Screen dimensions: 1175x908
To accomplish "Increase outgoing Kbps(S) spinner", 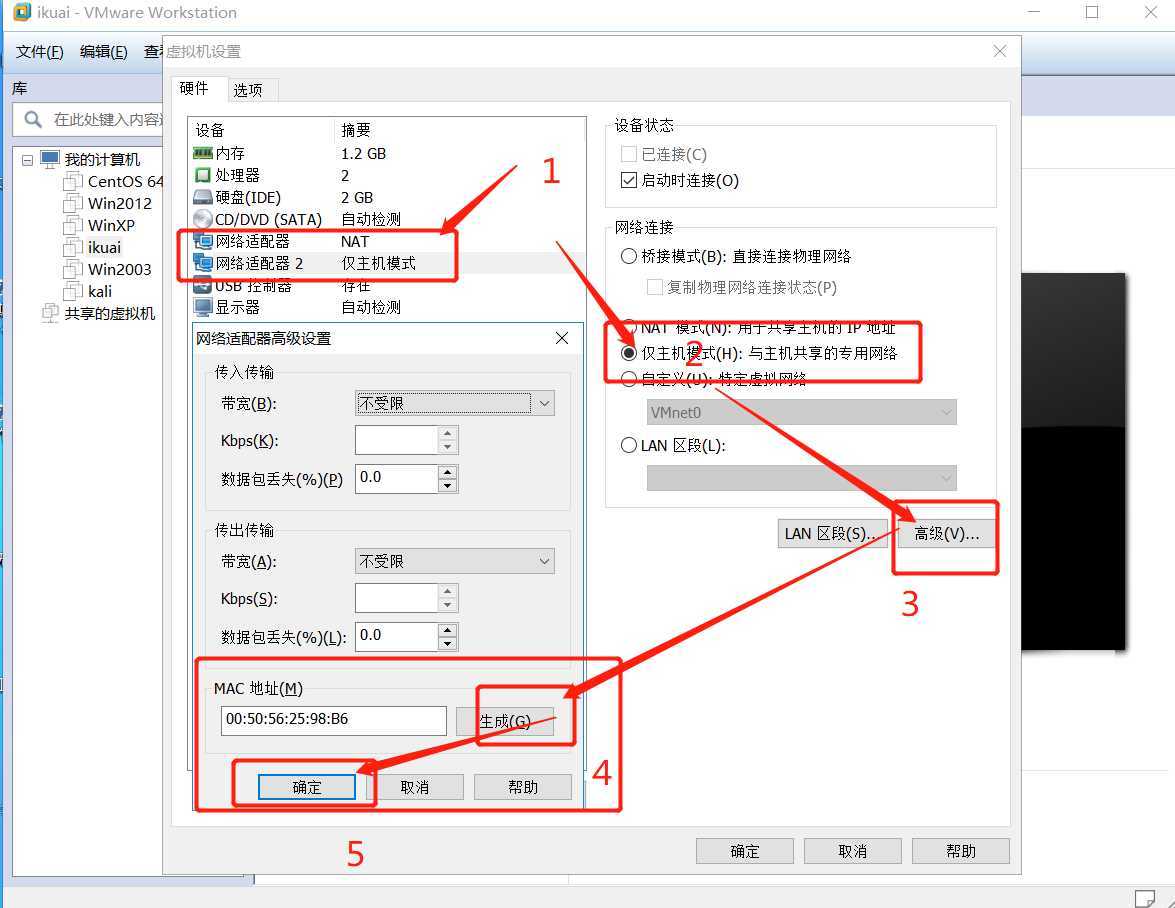I will point(447,592).
